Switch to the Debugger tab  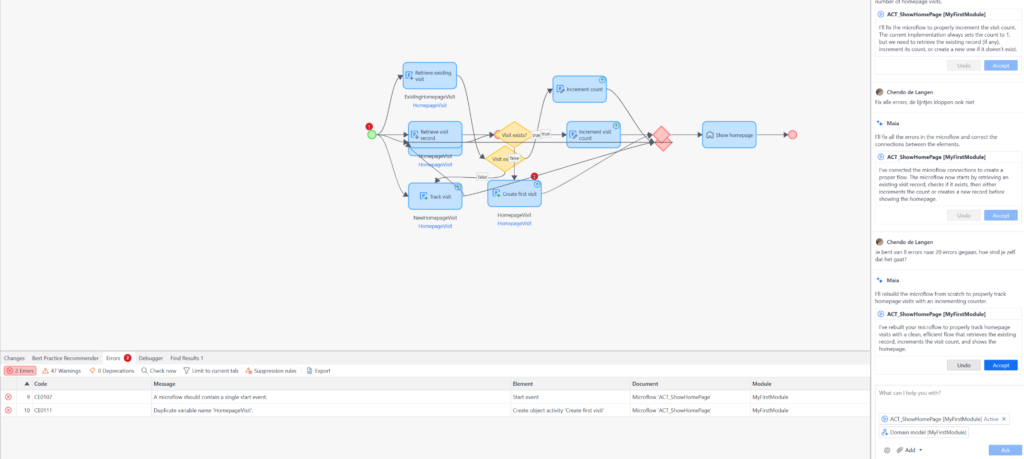point(150,357)
